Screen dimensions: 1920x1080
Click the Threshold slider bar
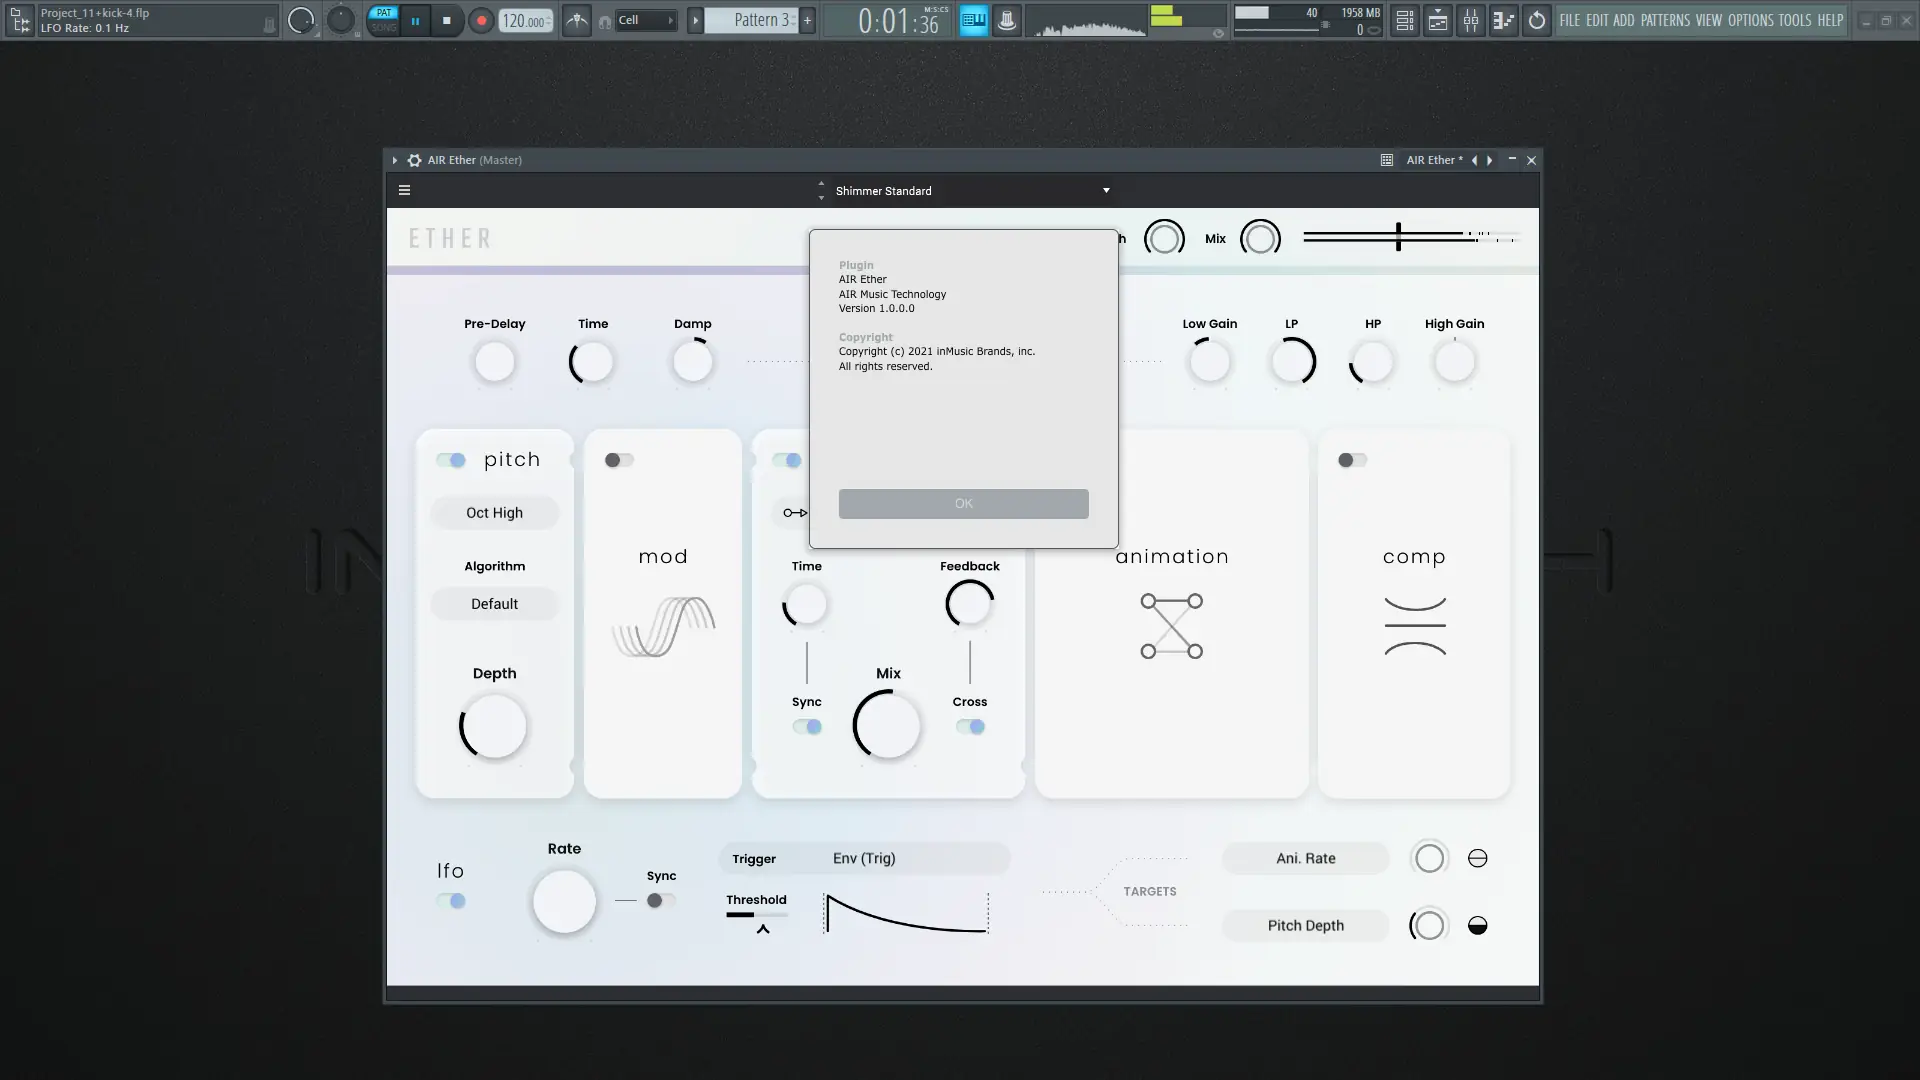(756, 914)
